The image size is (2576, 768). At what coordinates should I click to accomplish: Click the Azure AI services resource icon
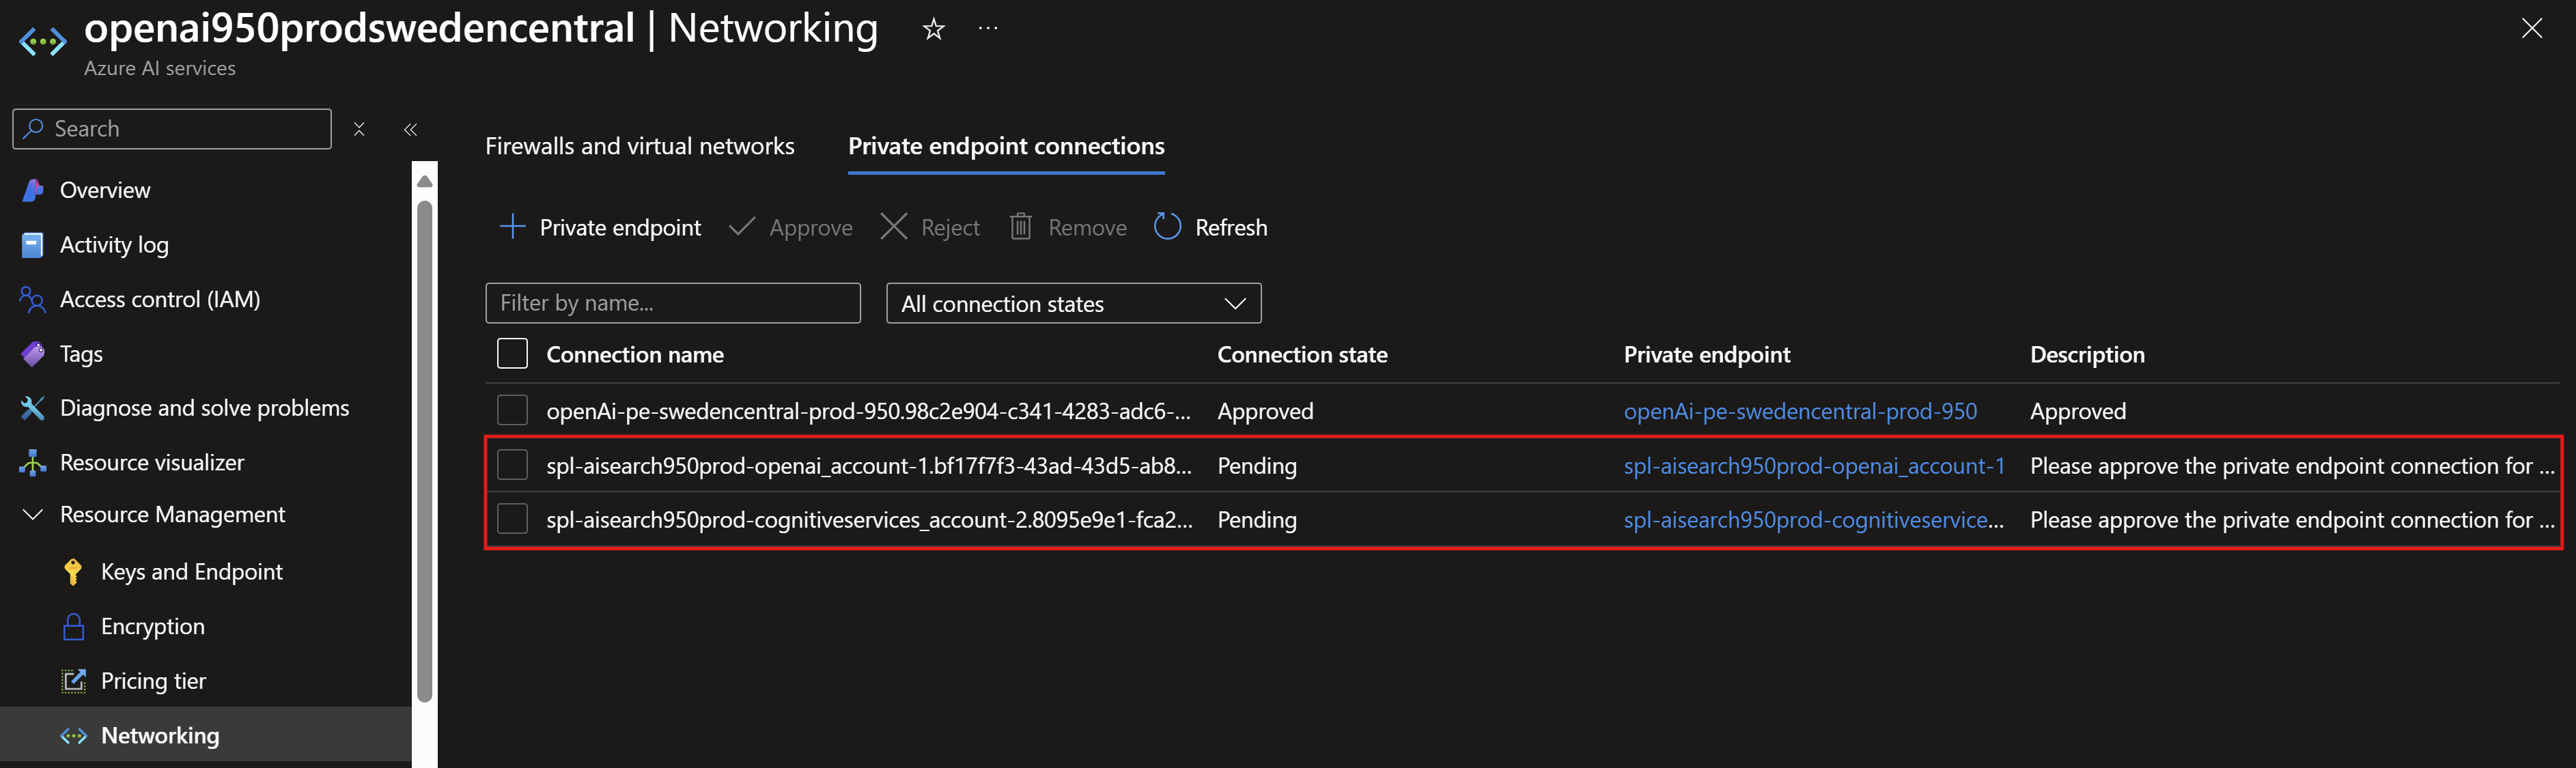(43, 42)
